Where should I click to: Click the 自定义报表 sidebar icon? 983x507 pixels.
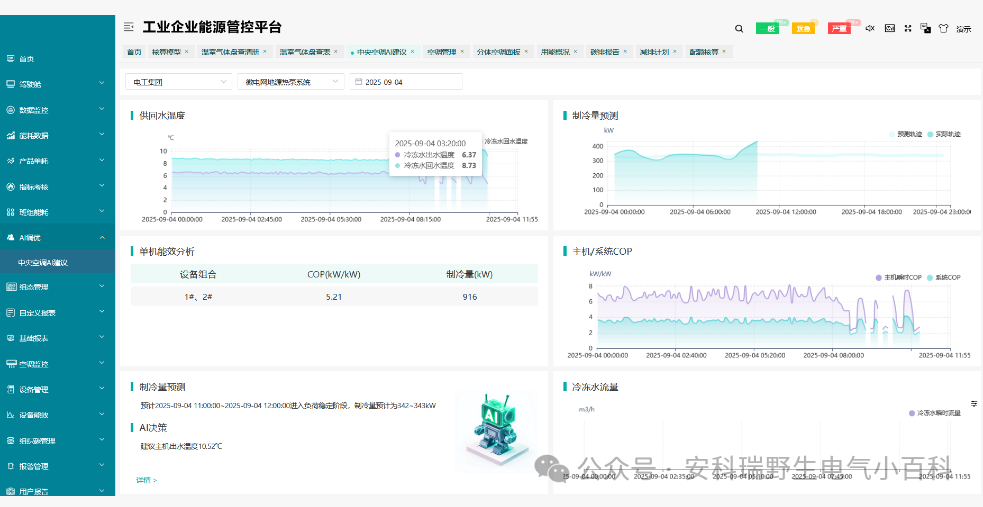[10, 312]
